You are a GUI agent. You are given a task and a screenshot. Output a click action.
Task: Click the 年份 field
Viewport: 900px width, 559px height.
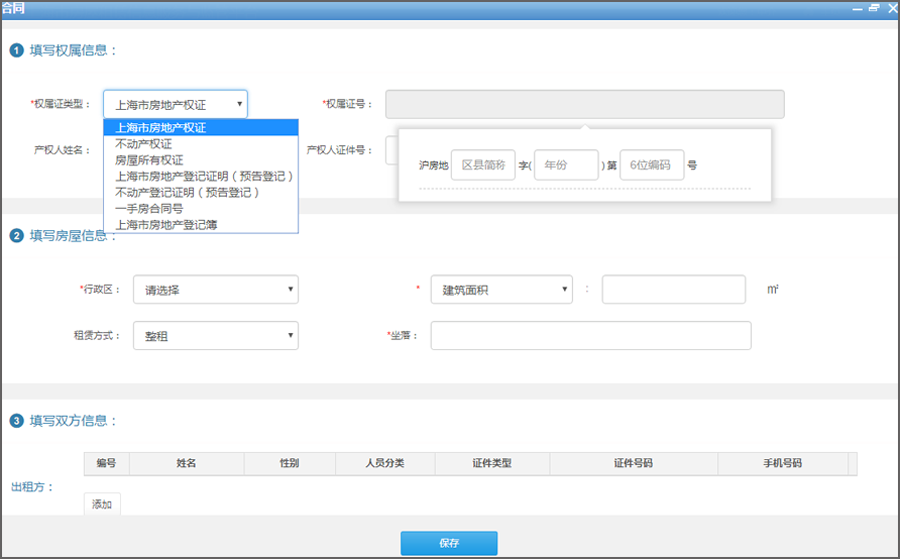[x=566, y=165]
